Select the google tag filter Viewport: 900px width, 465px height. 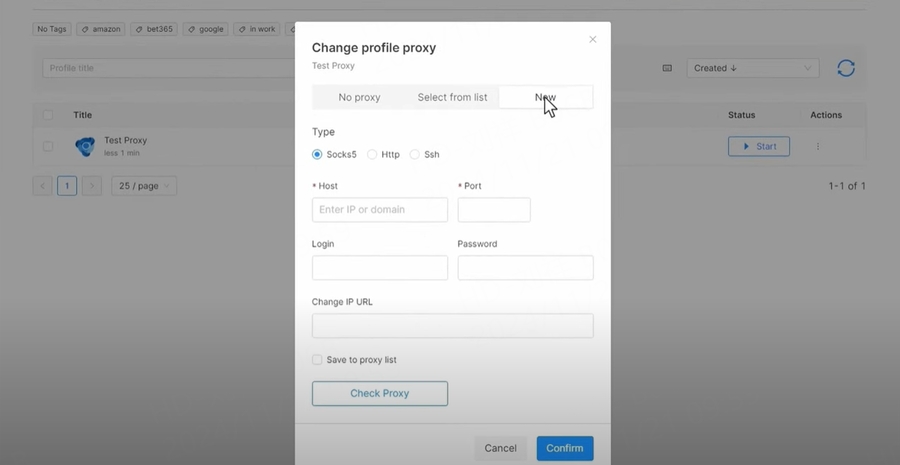205,29
